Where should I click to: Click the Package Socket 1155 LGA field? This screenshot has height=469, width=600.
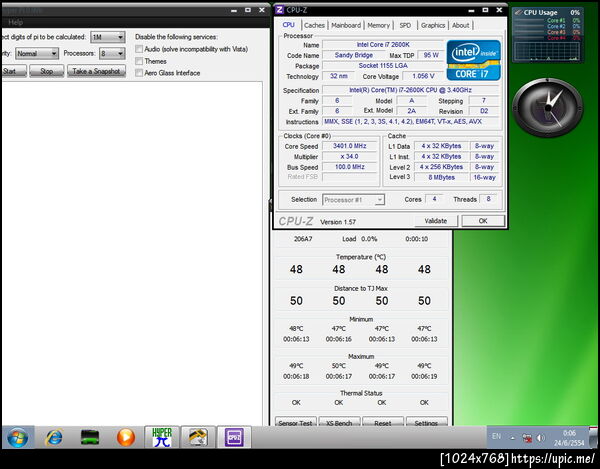pyautogui.click(x=383, y=65)
